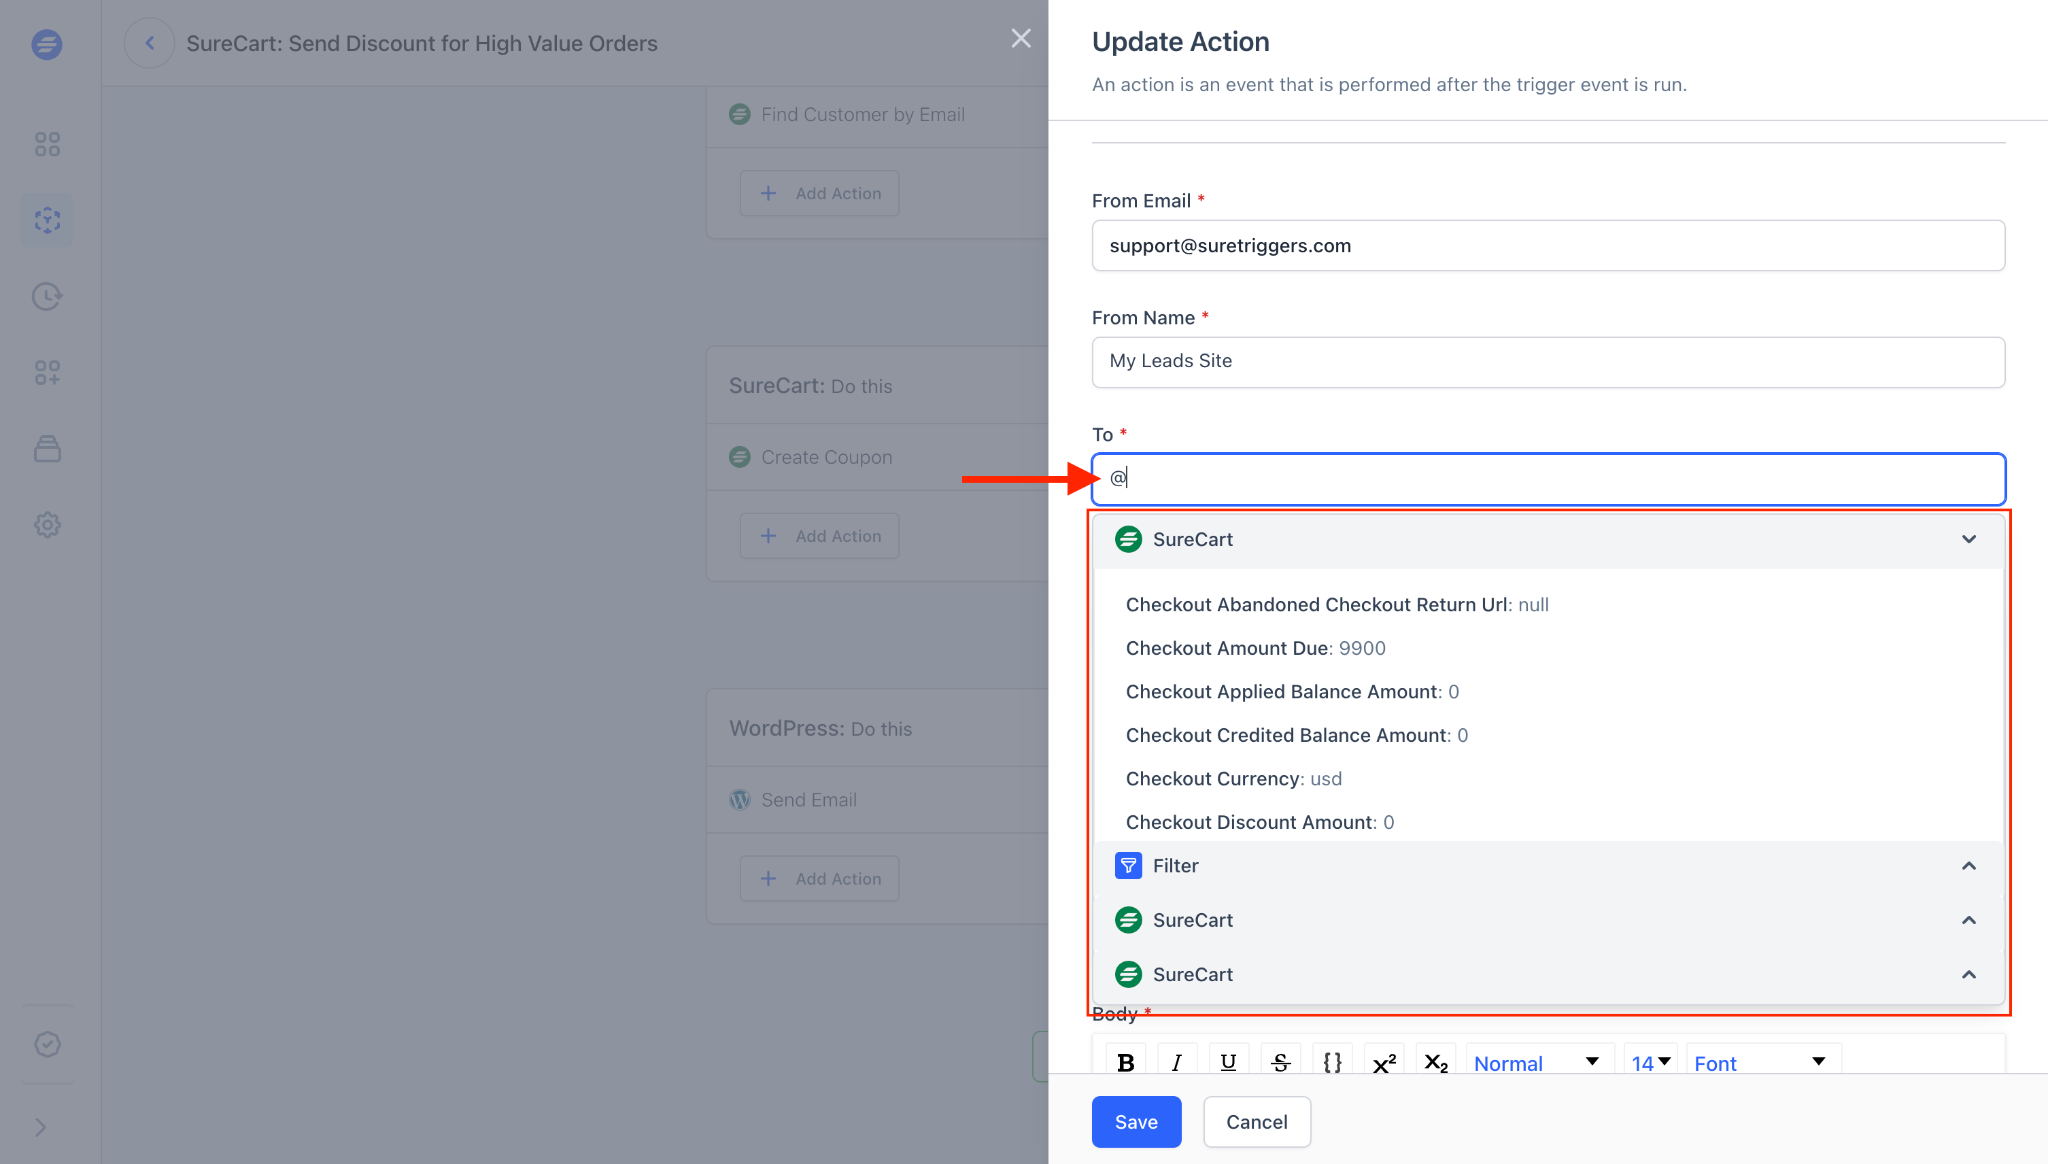
Task: Select Checkout Amount Due value 9900
Action: coord(1255,647)
